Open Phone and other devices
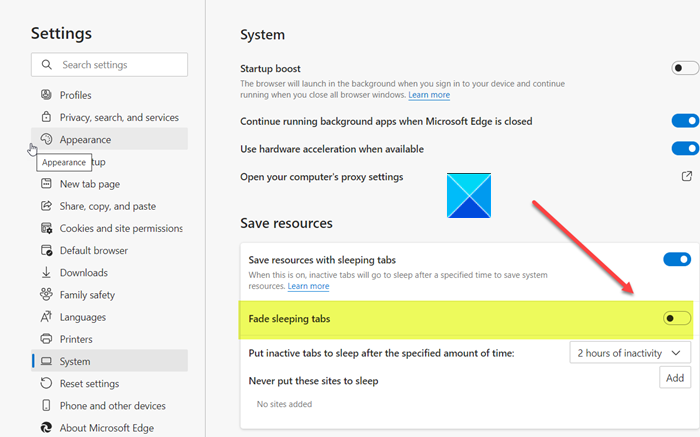Viewport: 700px width, 437px height. 109,406
